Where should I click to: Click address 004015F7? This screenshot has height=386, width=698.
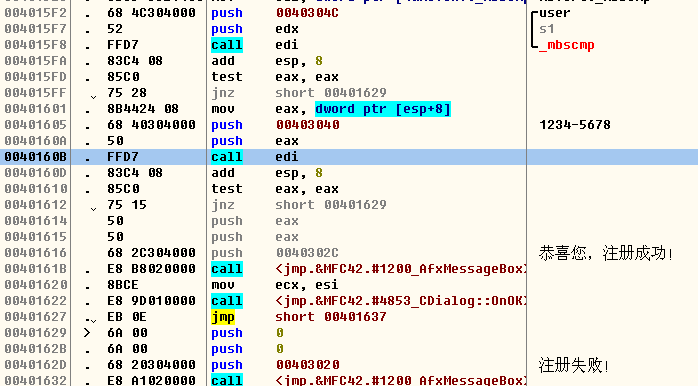coord(35,29)
